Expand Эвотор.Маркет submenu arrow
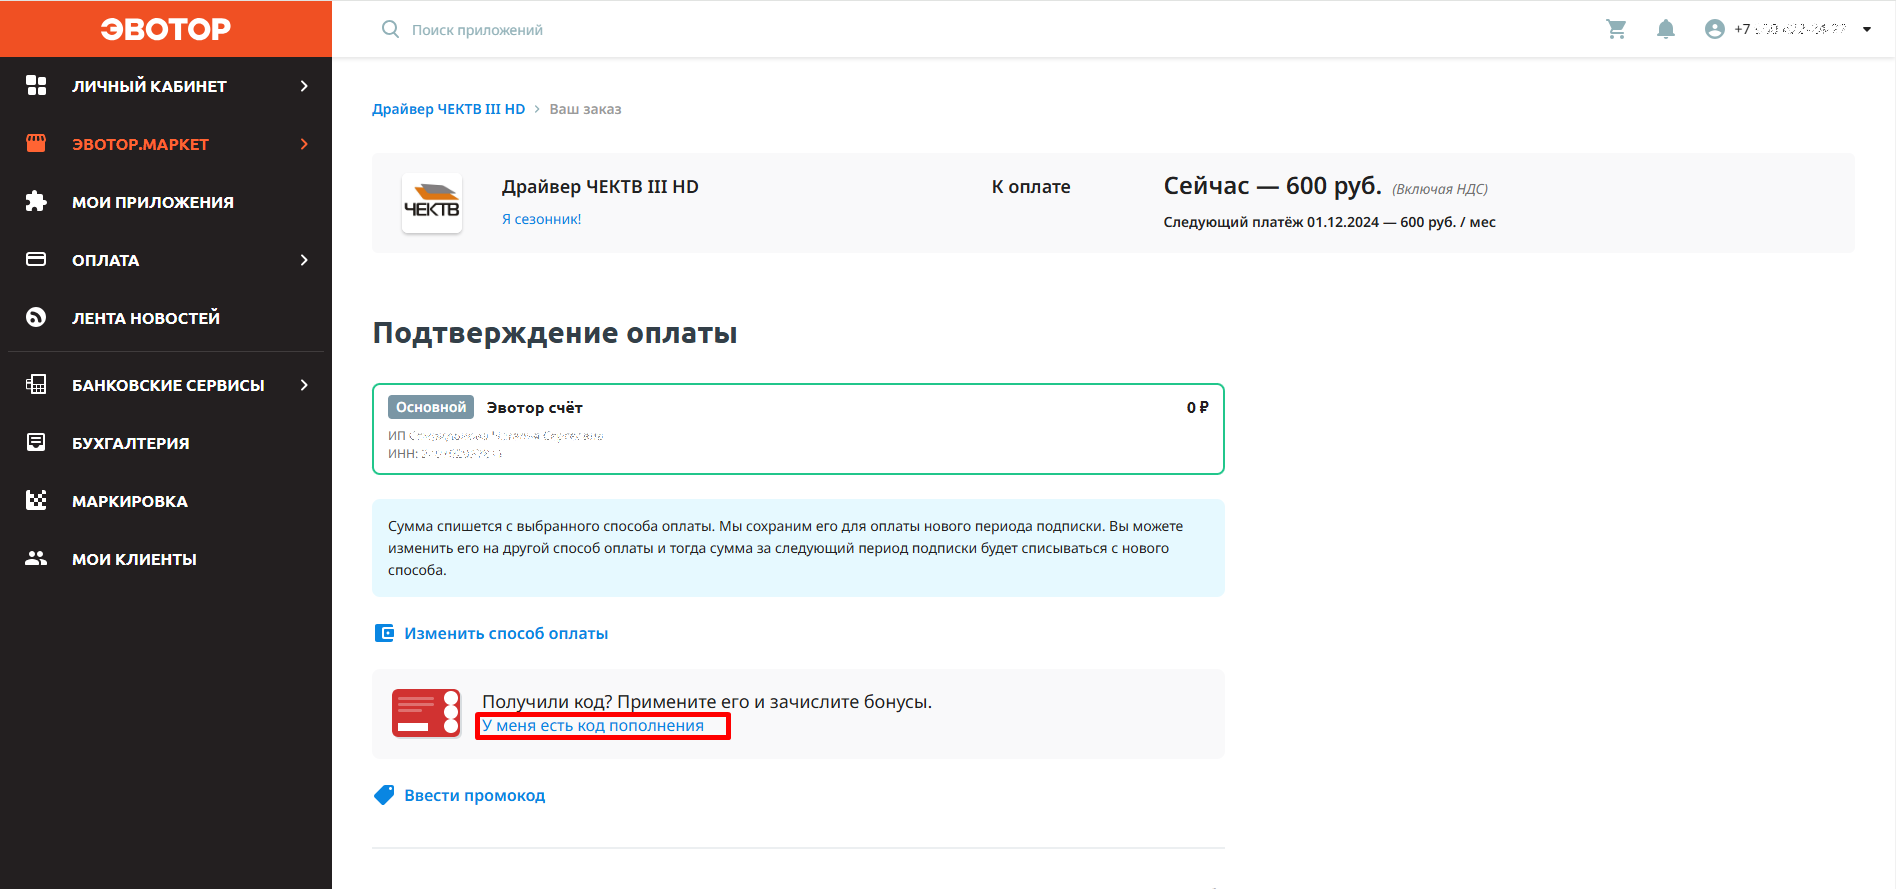The image size is (1896, 889). [x=304, y=144]
